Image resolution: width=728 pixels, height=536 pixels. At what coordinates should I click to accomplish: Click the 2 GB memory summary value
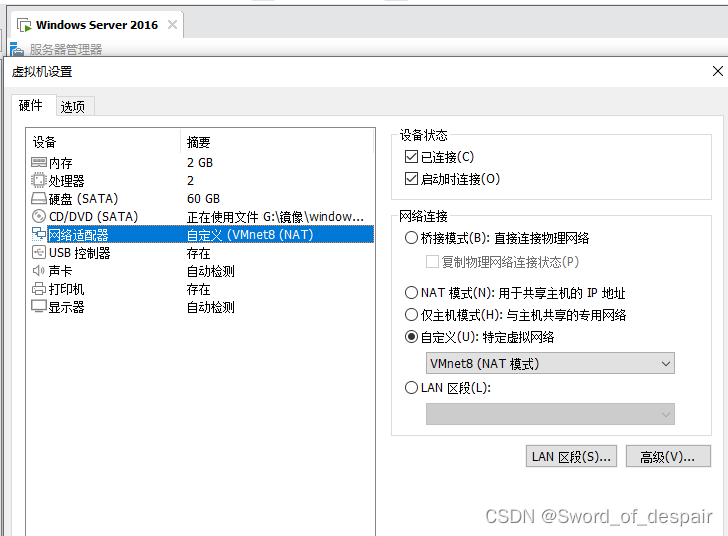coord(200,163)
